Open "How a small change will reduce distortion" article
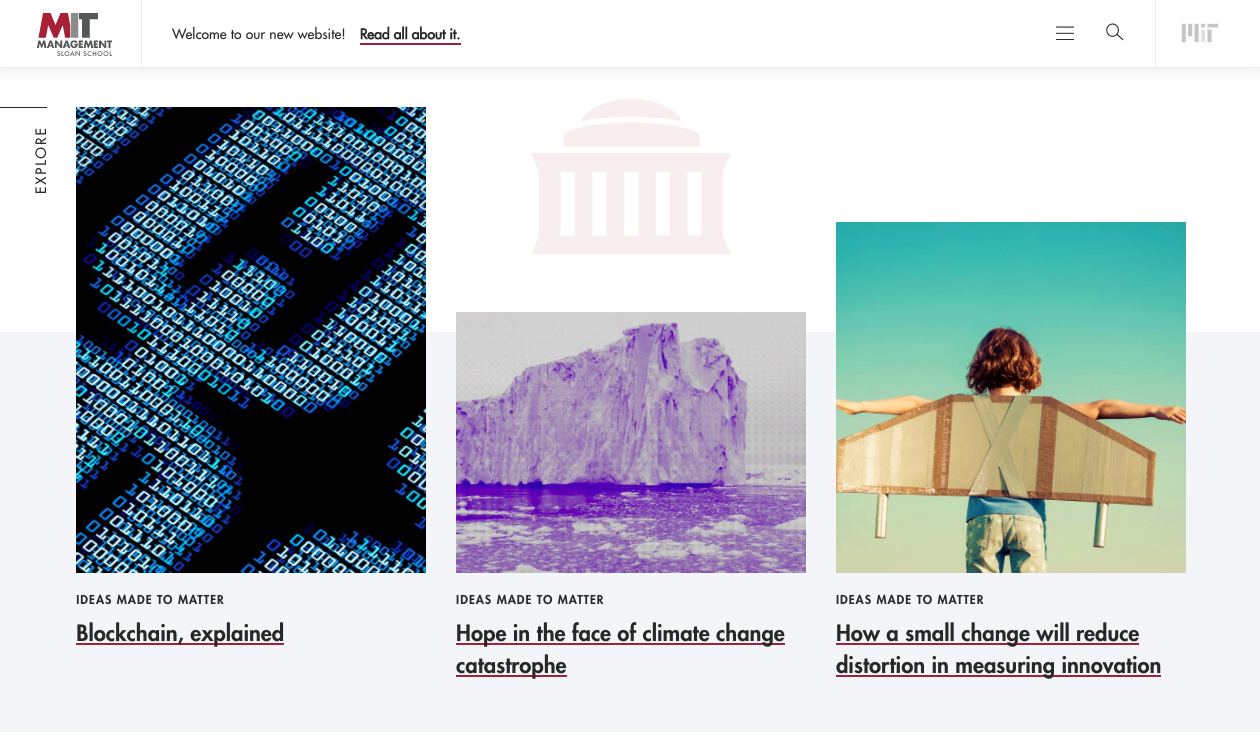Screen dimensions: 1260x752 998,649
